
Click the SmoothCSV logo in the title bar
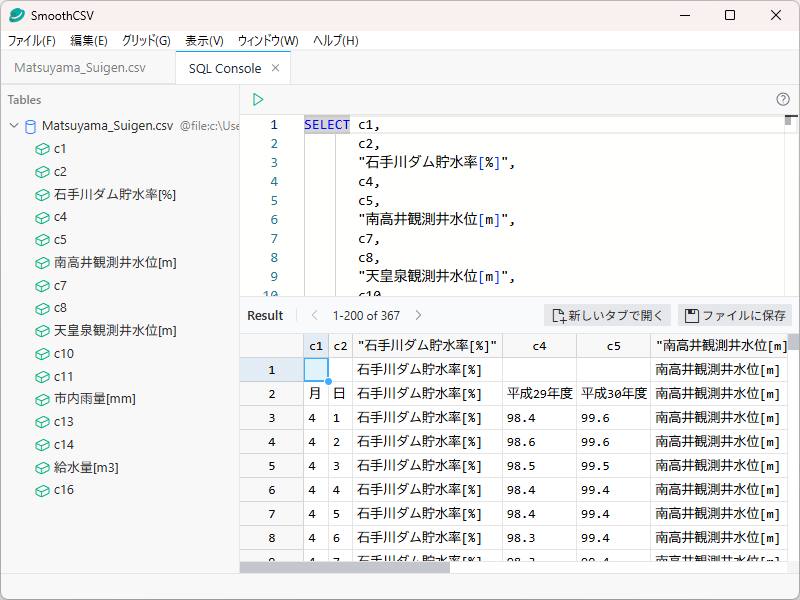(x=16, y=15)
